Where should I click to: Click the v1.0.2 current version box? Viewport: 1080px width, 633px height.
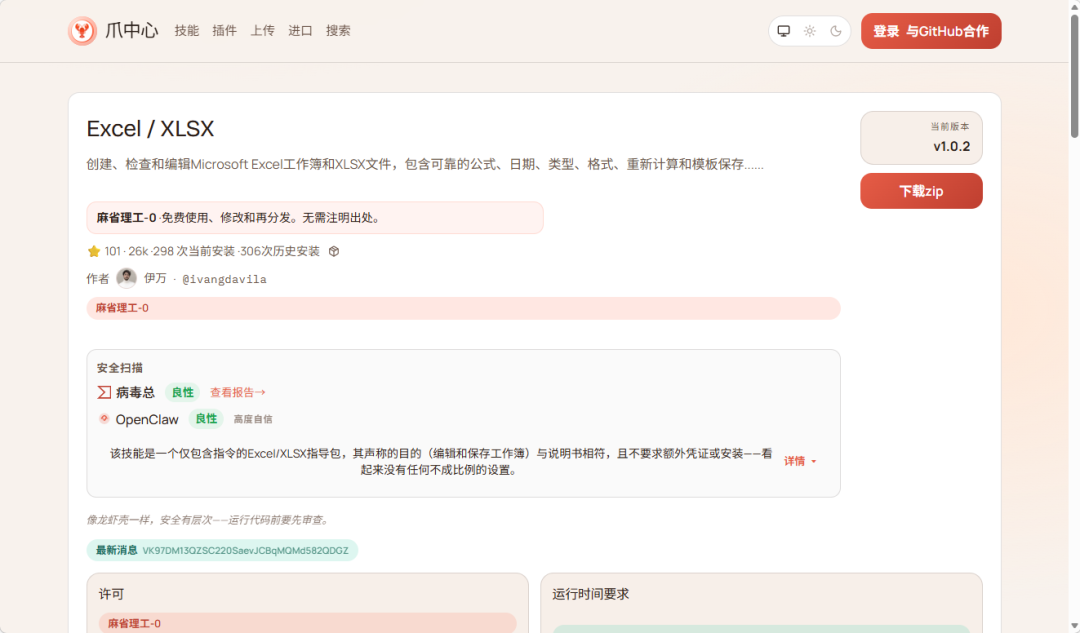point(922,138)
